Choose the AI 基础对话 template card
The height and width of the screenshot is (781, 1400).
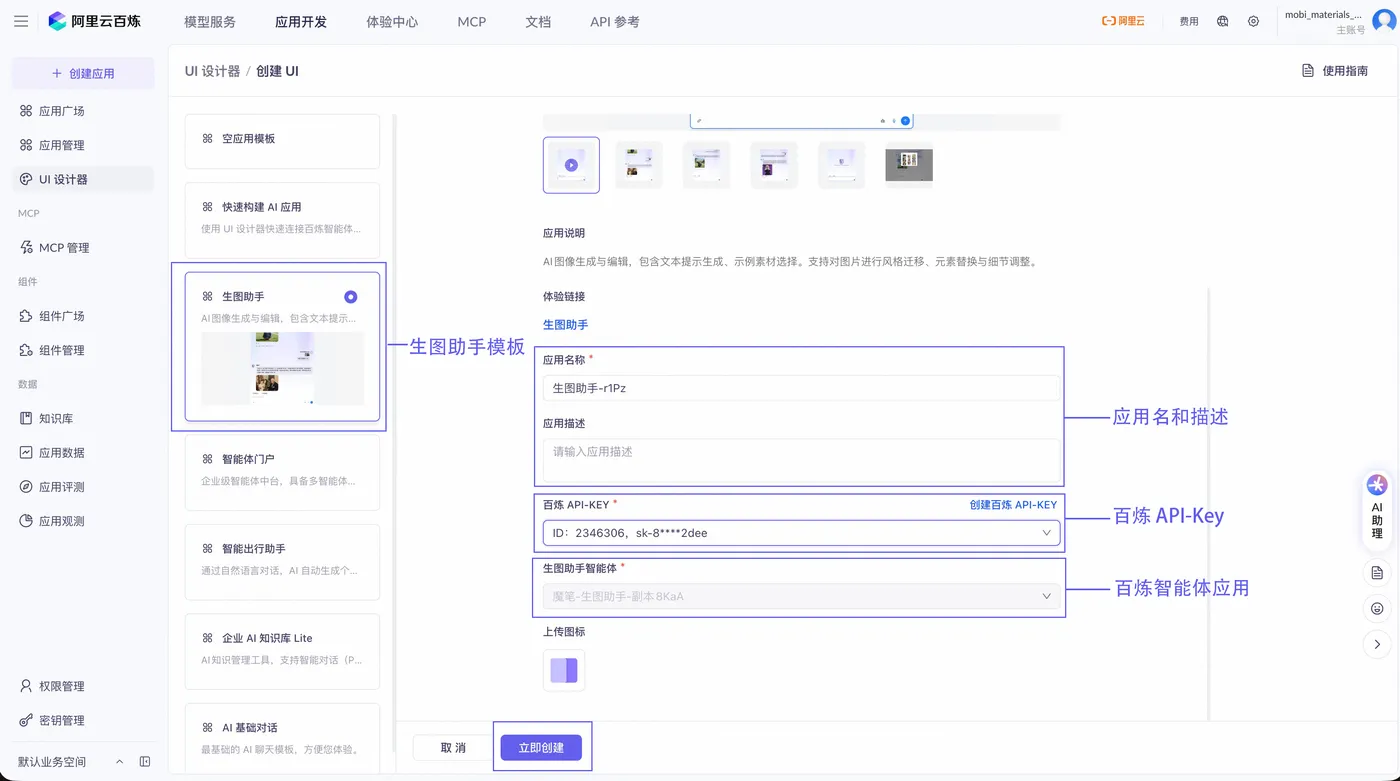(282, 738)
